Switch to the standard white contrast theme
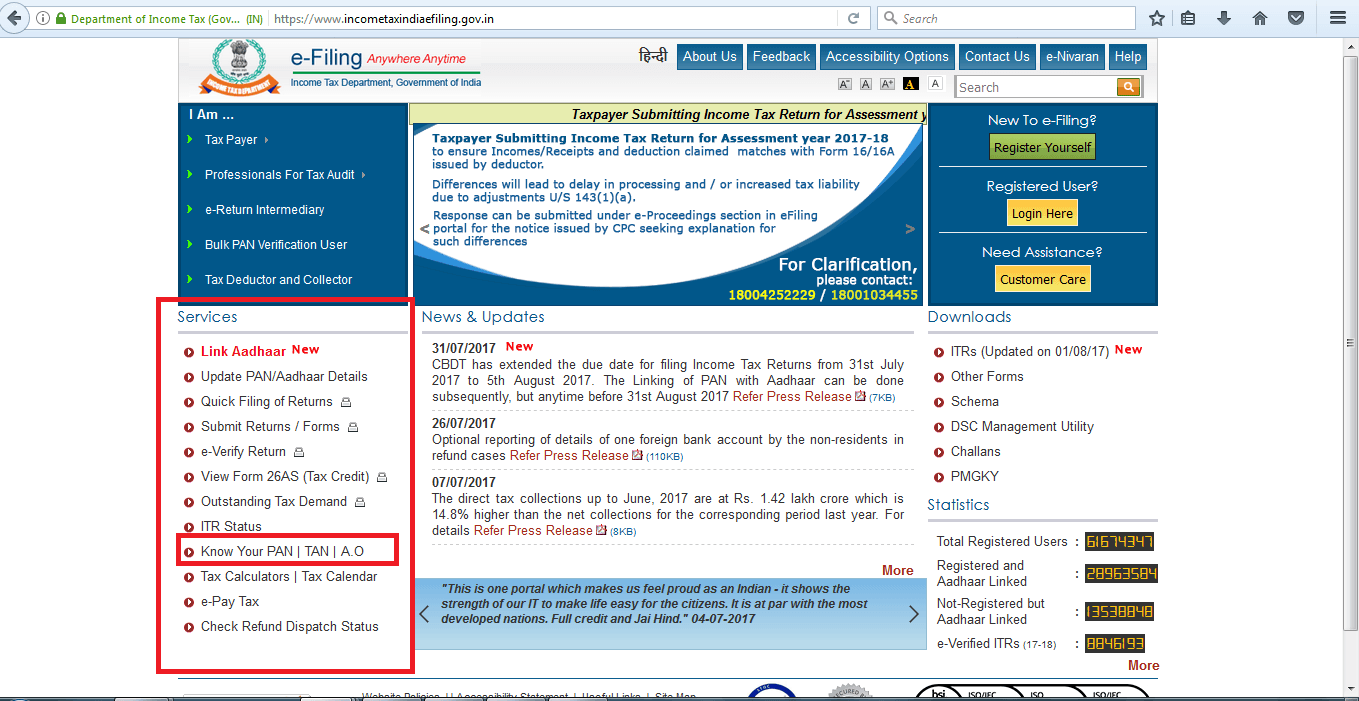Screen dimensions: 1359x701 (x=935, y=84)
